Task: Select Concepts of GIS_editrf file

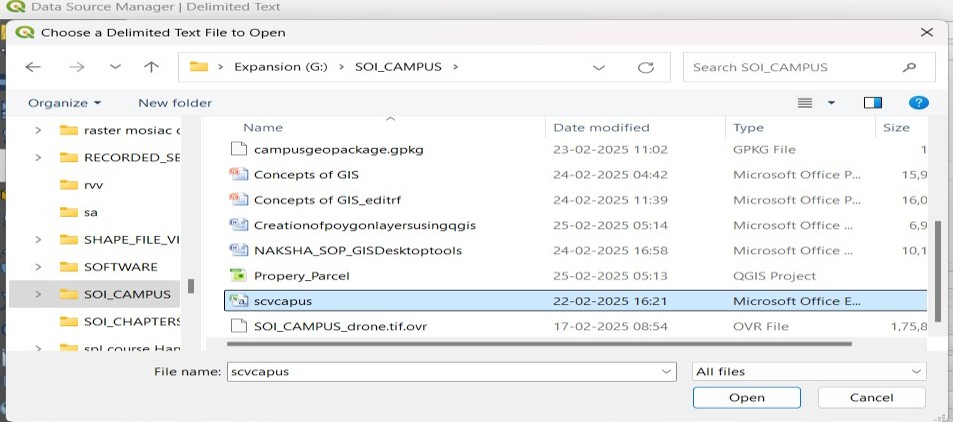Action: tap(327, 200)
